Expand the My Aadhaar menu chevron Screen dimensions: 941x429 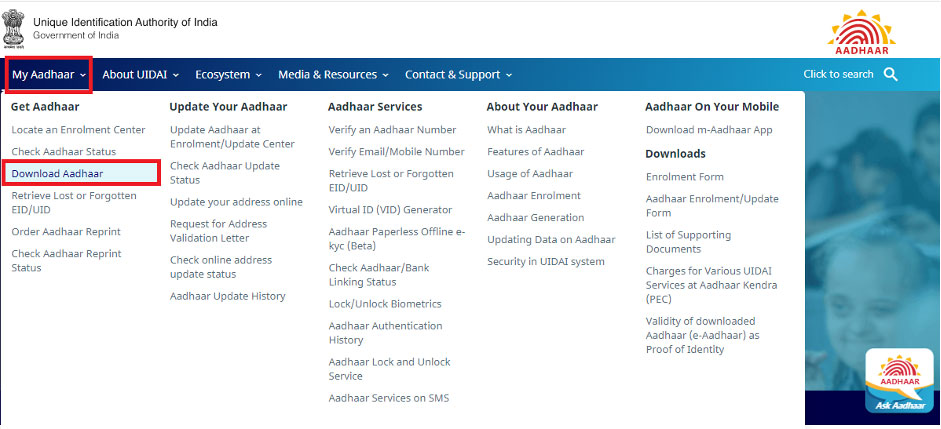point(82,75)
